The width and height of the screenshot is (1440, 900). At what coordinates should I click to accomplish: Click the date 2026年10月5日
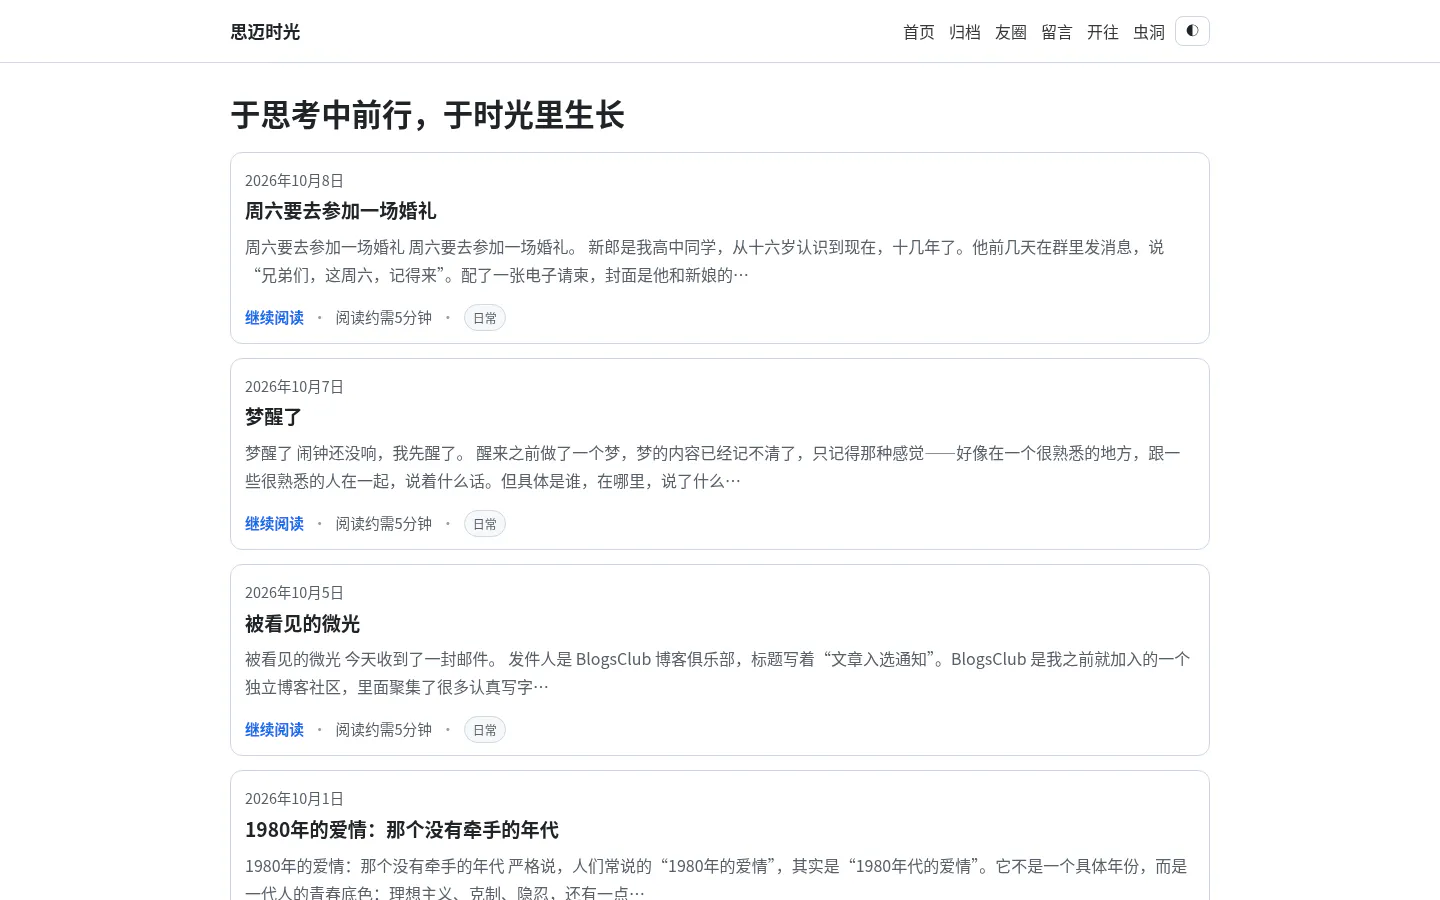point(294,593)
